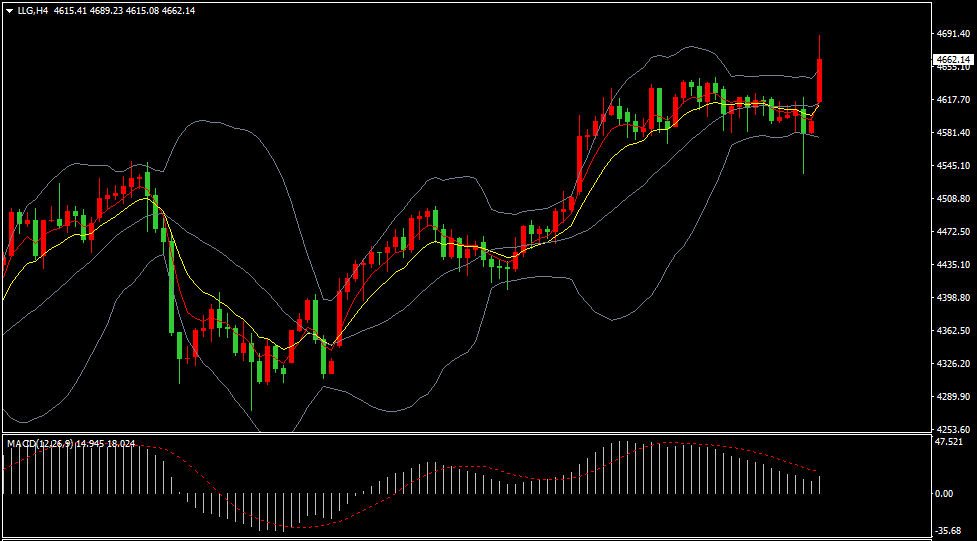Screen dimensions: 977x541
Task: Click the 4326.20 price axis label
Action: (x=953, y=364)
